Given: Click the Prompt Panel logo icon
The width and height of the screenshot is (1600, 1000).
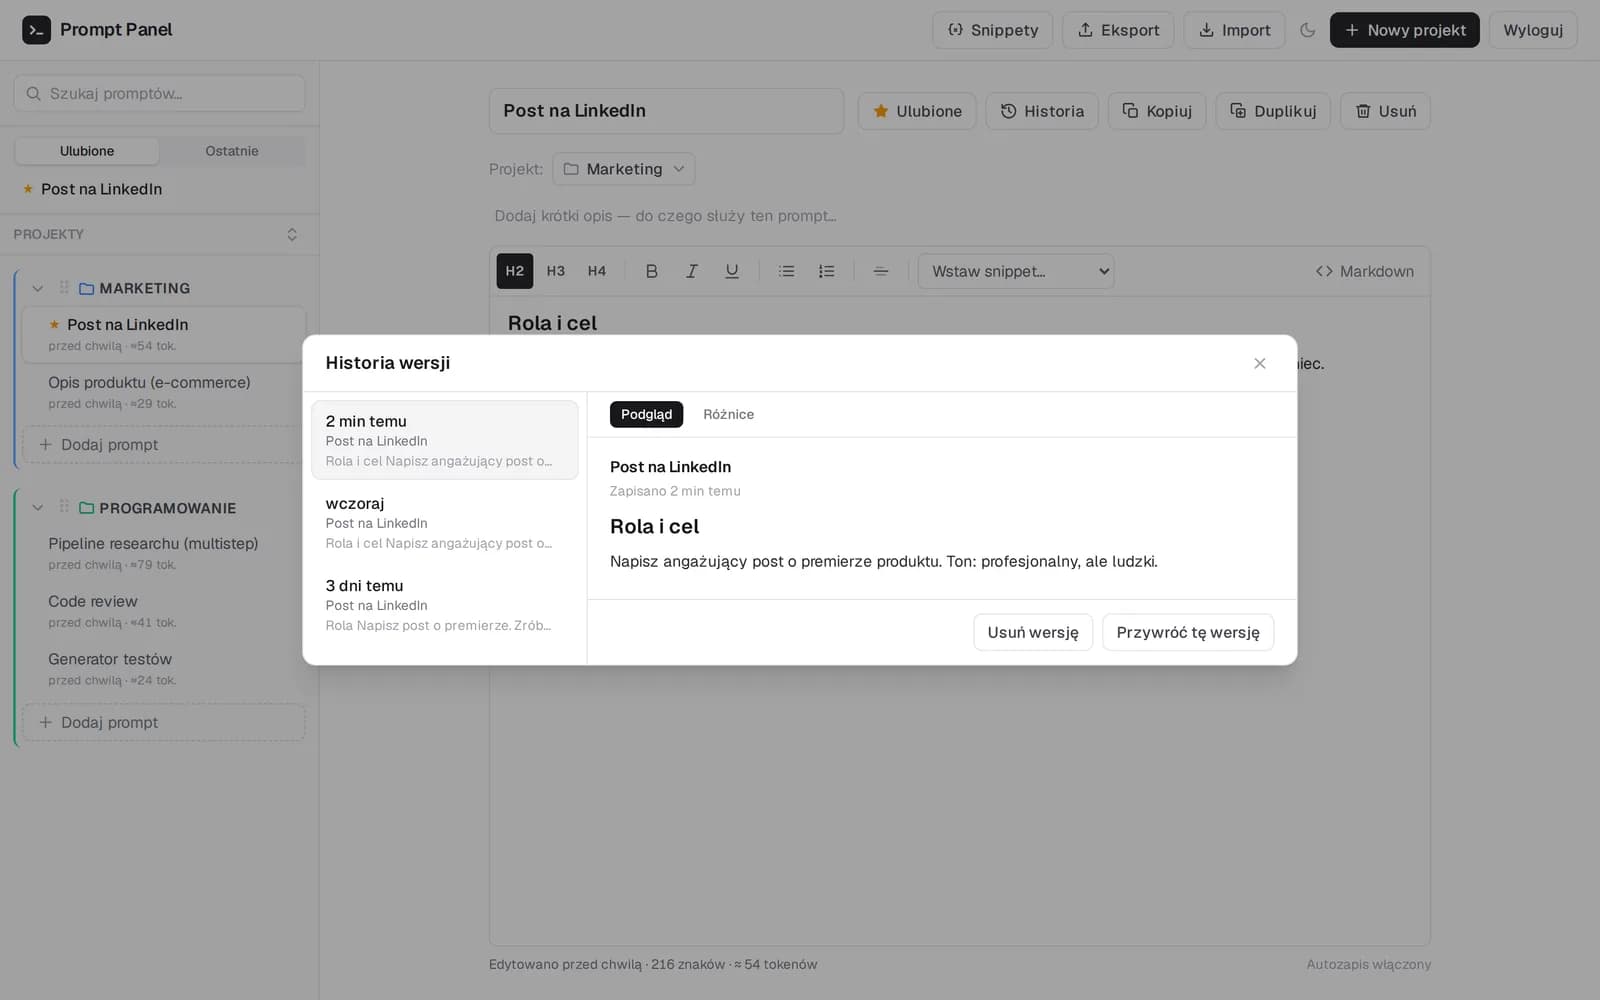Looking at the screenshot, I should tap(36, 30).
